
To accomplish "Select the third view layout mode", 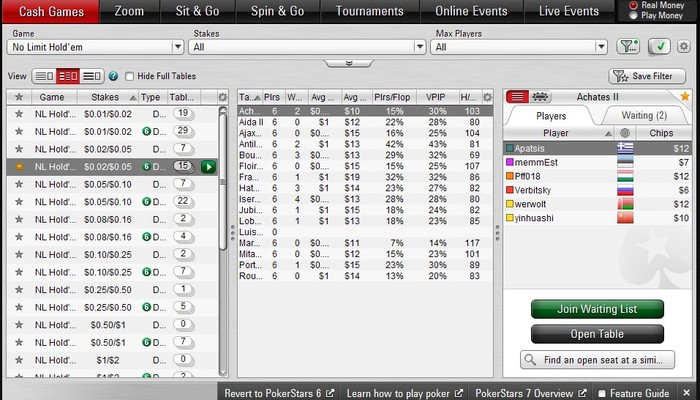I will 92,76.
